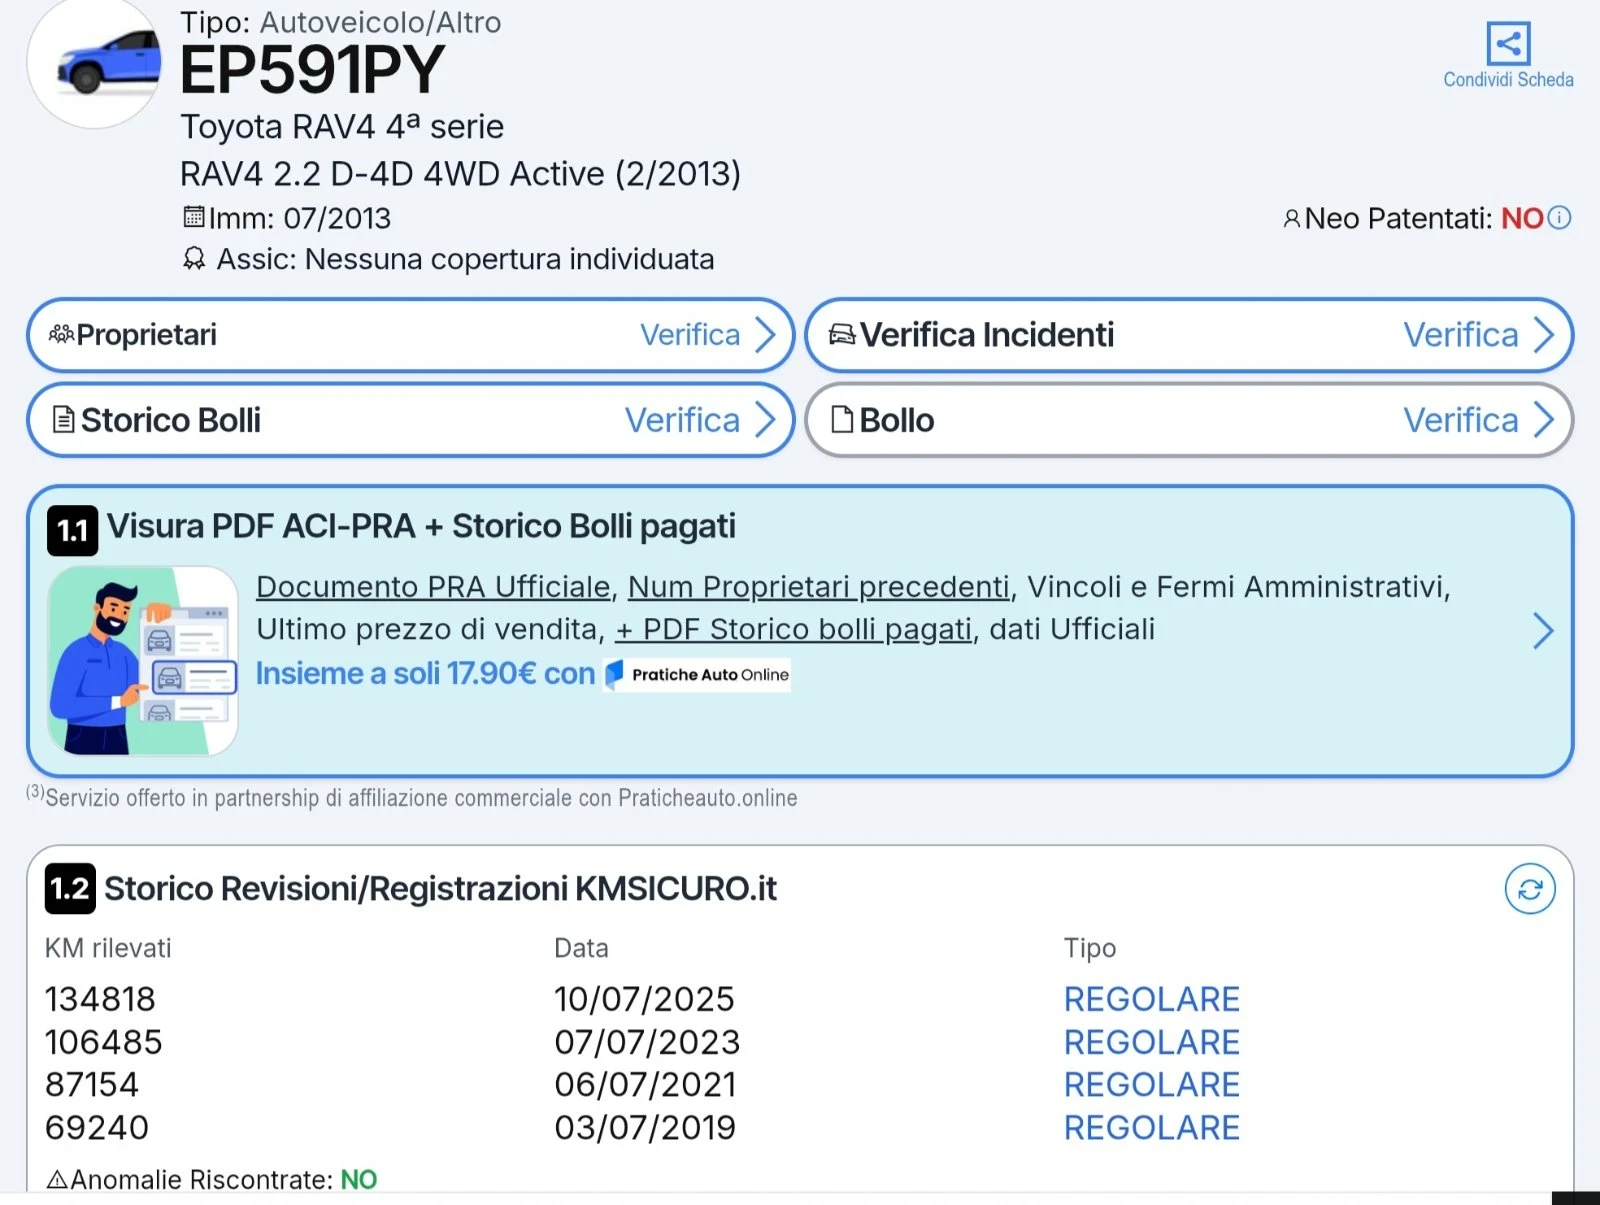This screenshot has width=1600, height=1205.
Task: Click the calendar icon beside Imm: 07/2013
Action: click(x=193, y=217)
